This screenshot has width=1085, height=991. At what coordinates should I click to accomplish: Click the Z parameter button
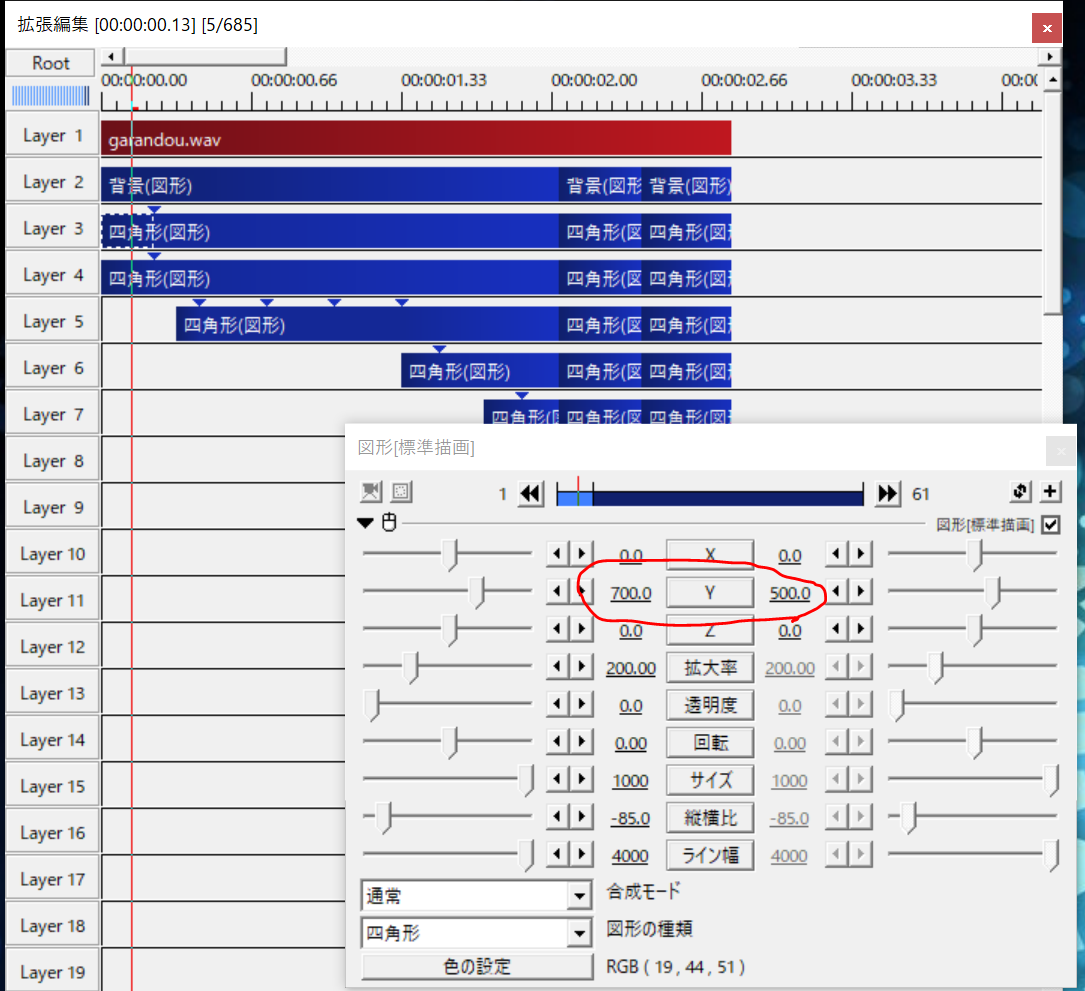(x=710, y=630)
